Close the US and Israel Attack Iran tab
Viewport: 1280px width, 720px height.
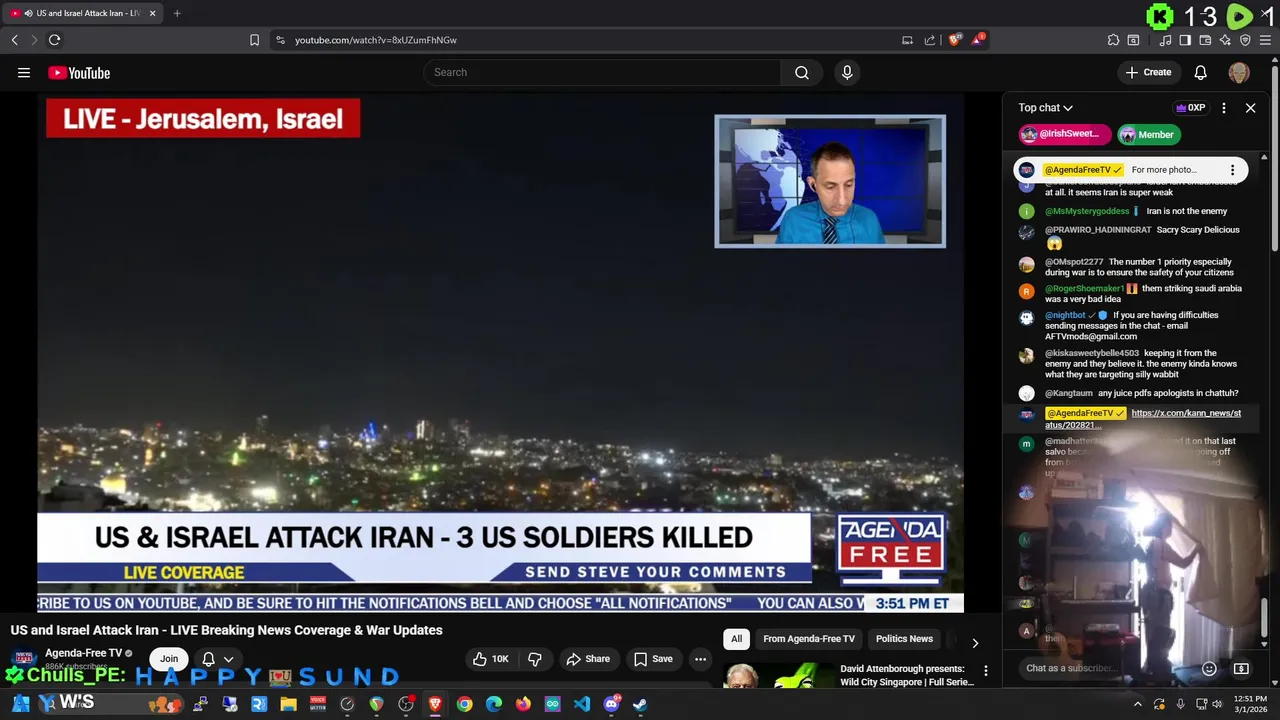[152, 13]
